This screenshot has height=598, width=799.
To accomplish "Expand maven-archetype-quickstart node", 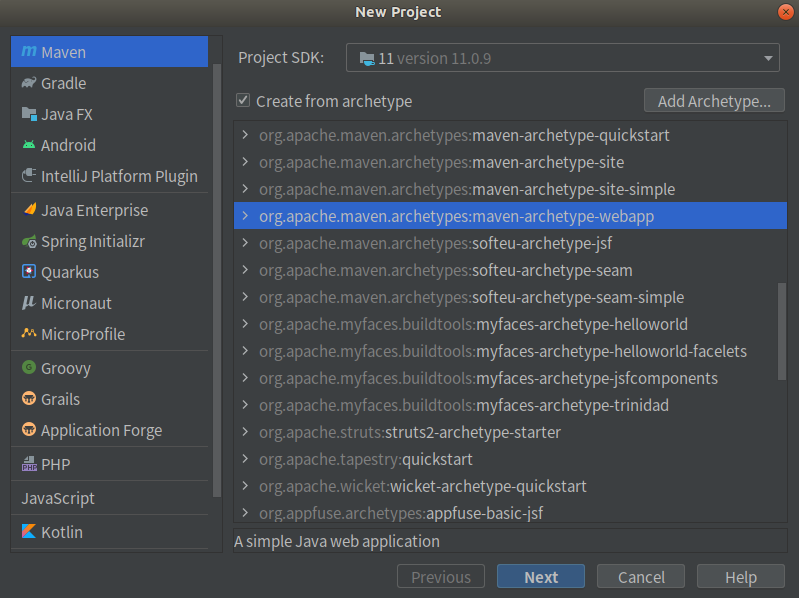I will [245, 135].
